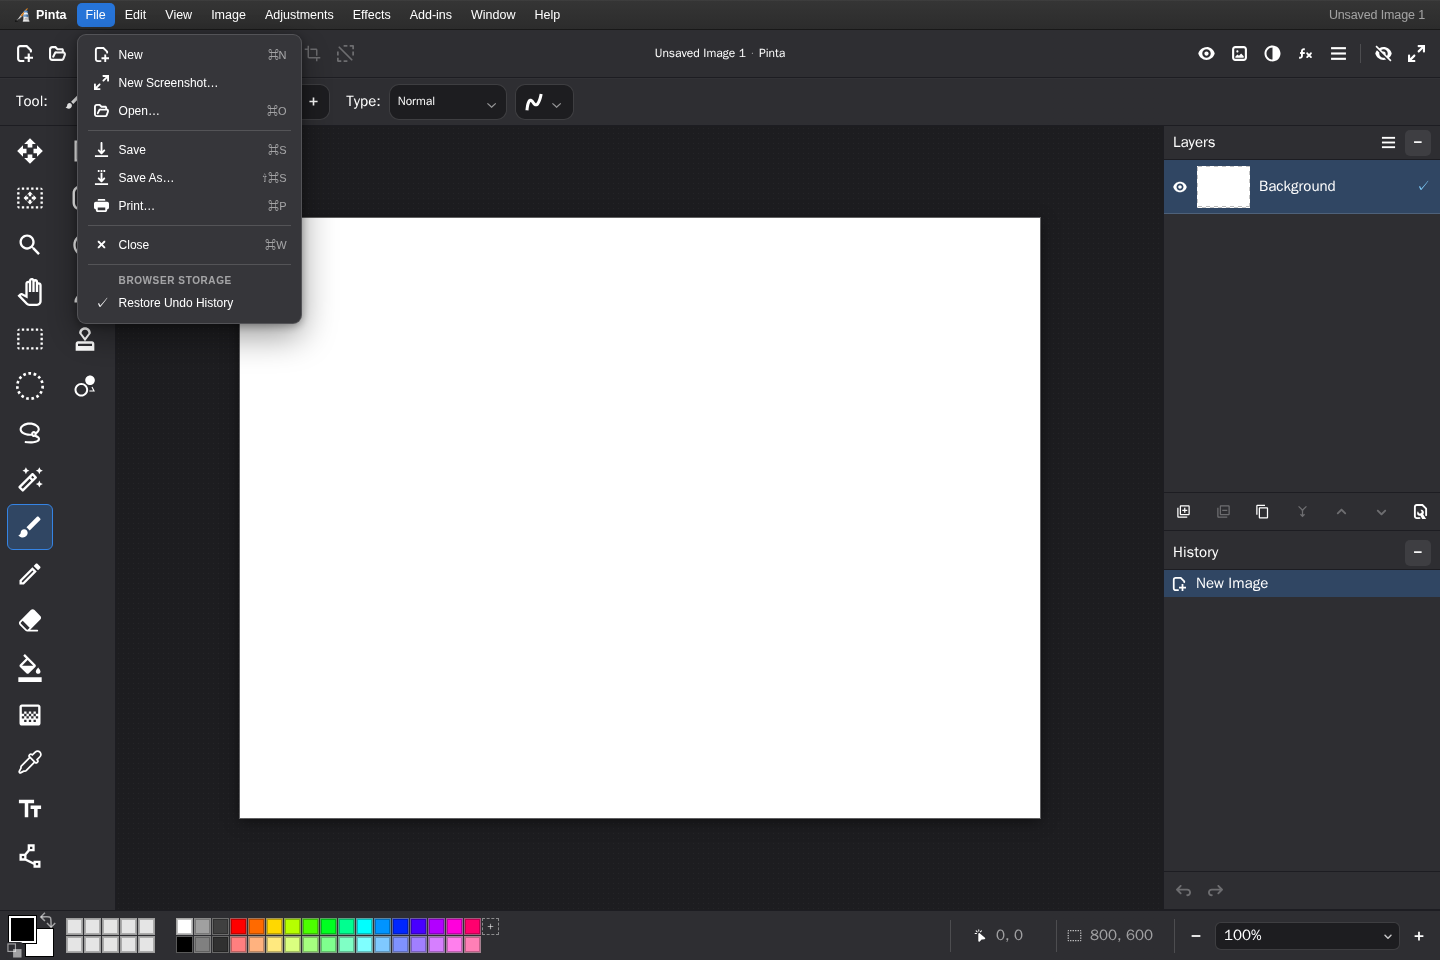Toggle the crossed-eye hide panels icon
The width and height of the screenshot is (1440, 960).
[x=1384, y=54]
